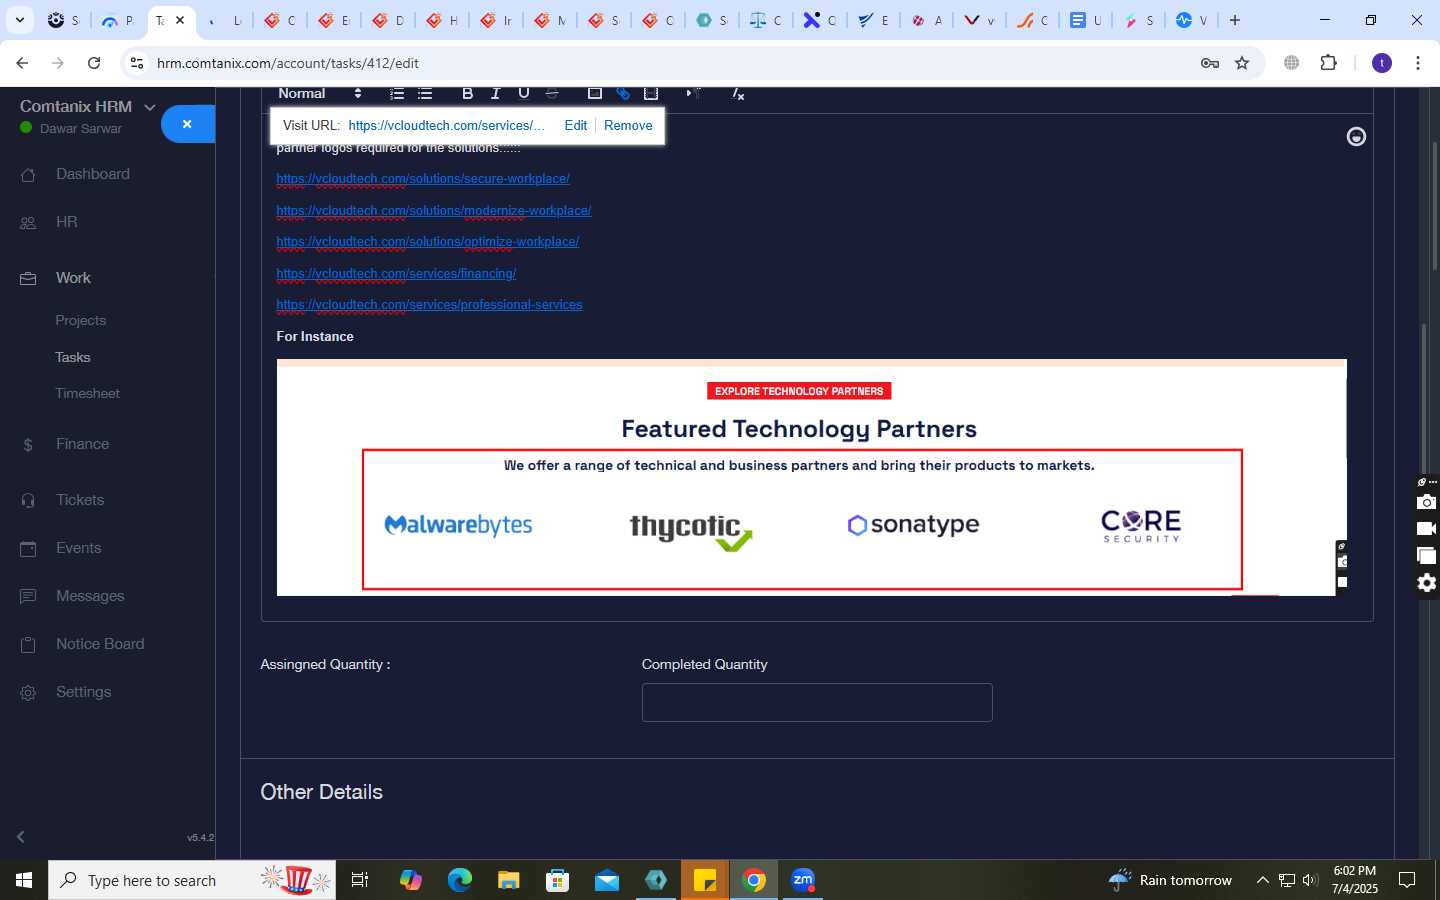Screen dimensions: 1440x900
Task: Open Settings in the sidebar
Action: coord(83,692)
